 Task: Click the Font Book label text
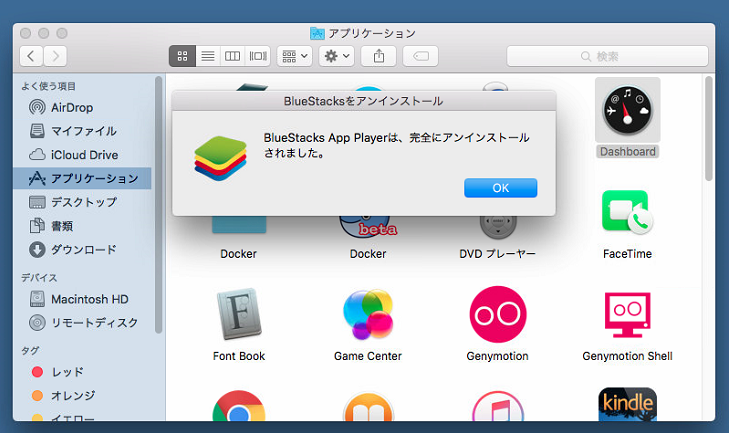[239, 356]
